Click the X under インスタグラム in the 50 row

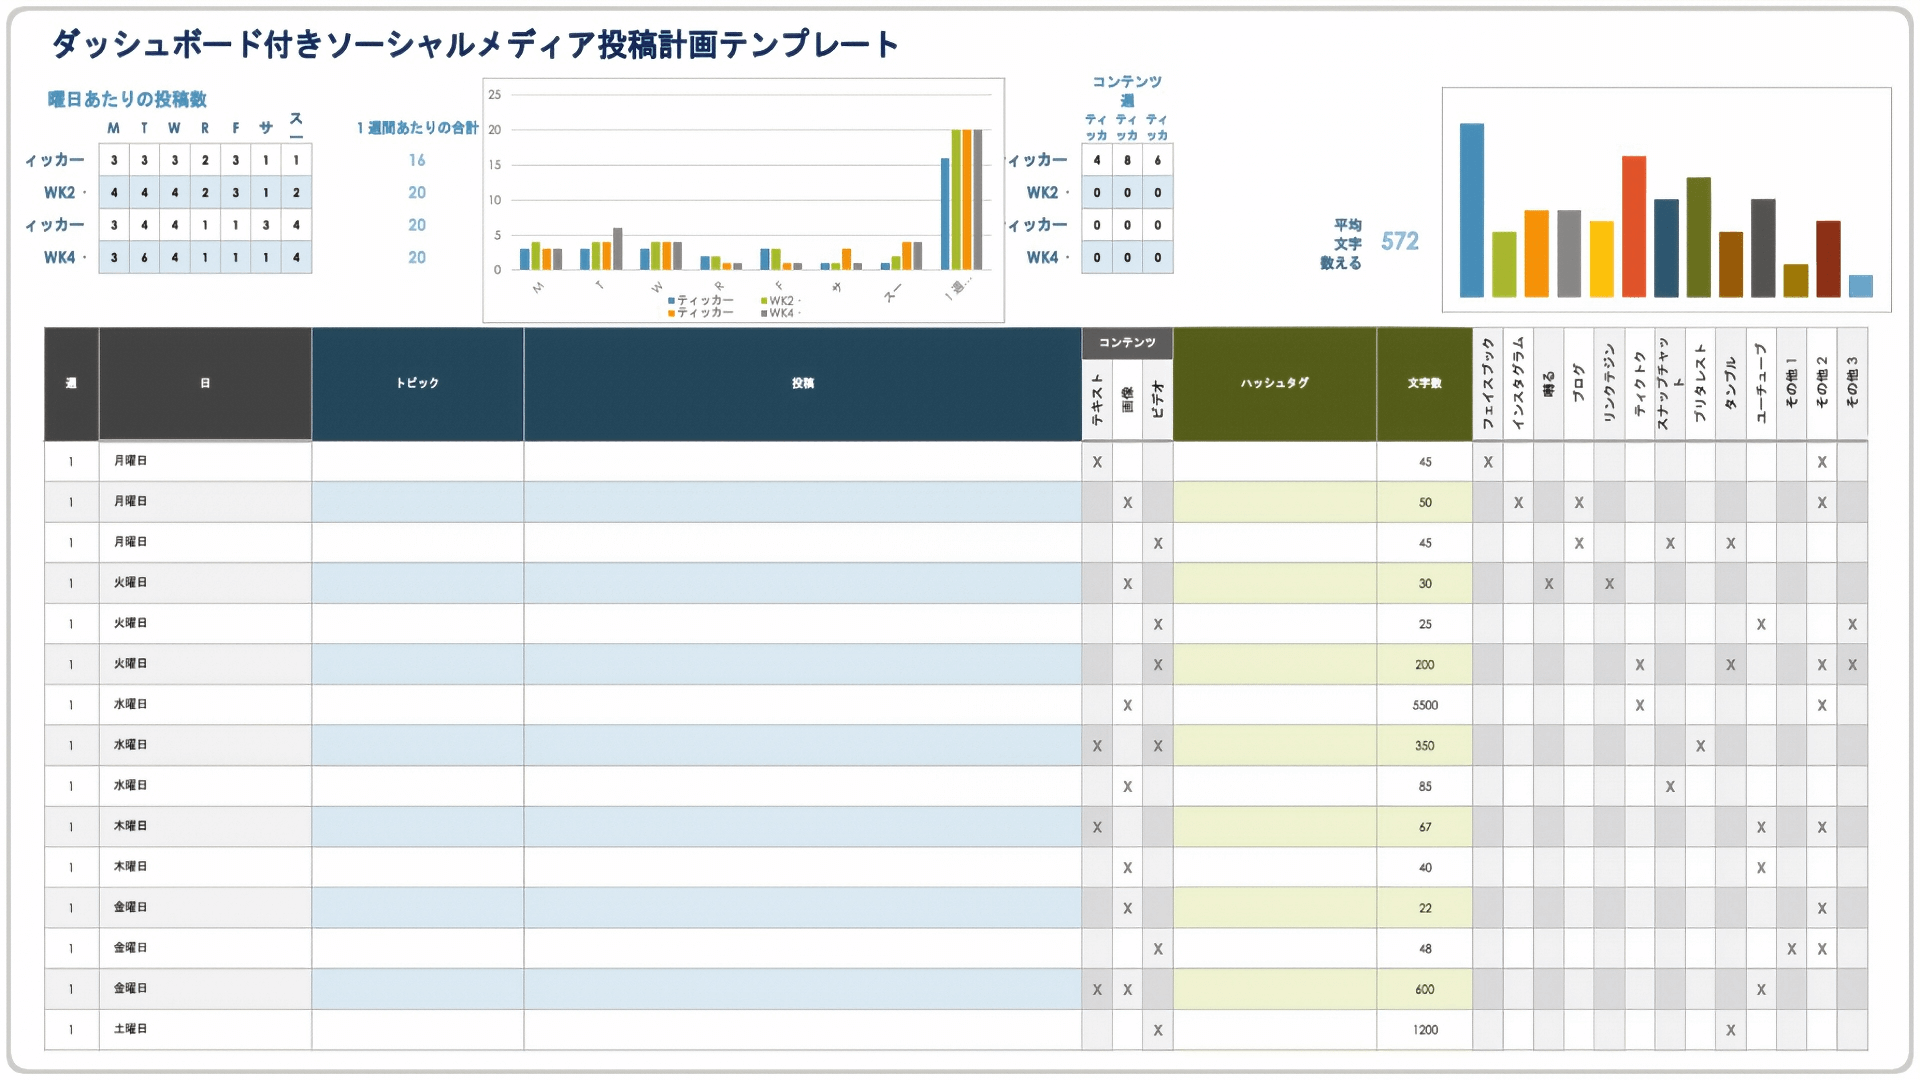tap(1518, 503)
